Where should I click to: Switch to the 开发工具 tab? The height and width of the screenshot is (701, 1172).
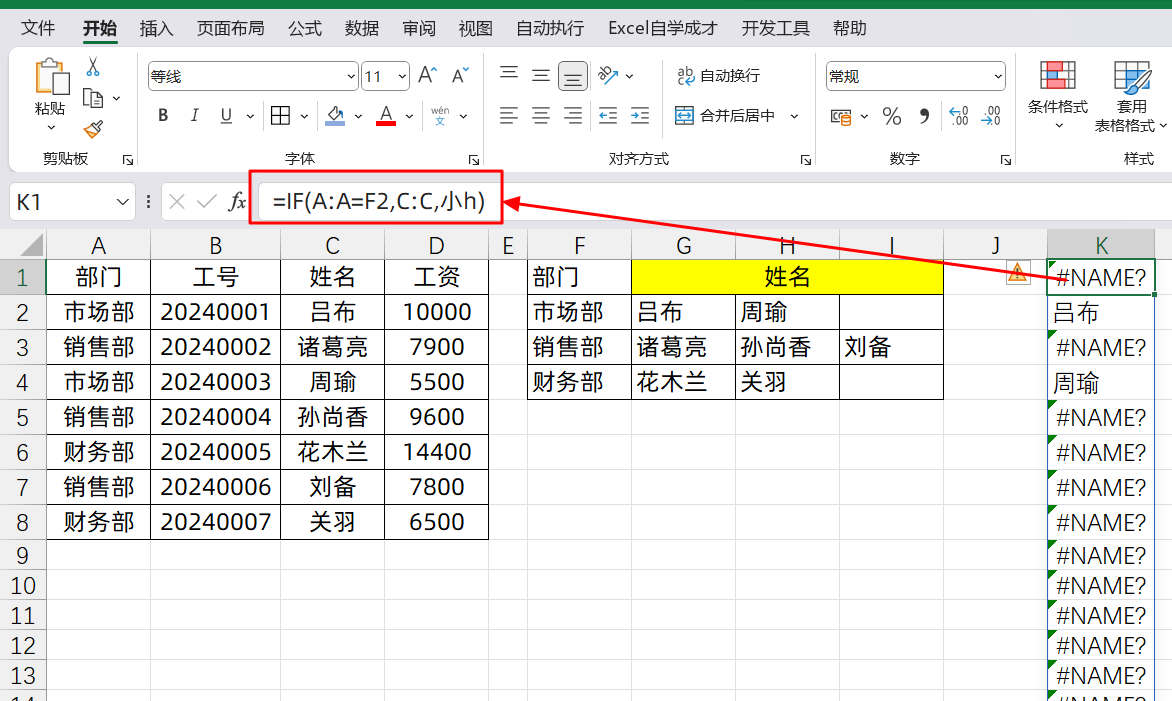pyautogui.click(x=775, y=28)
